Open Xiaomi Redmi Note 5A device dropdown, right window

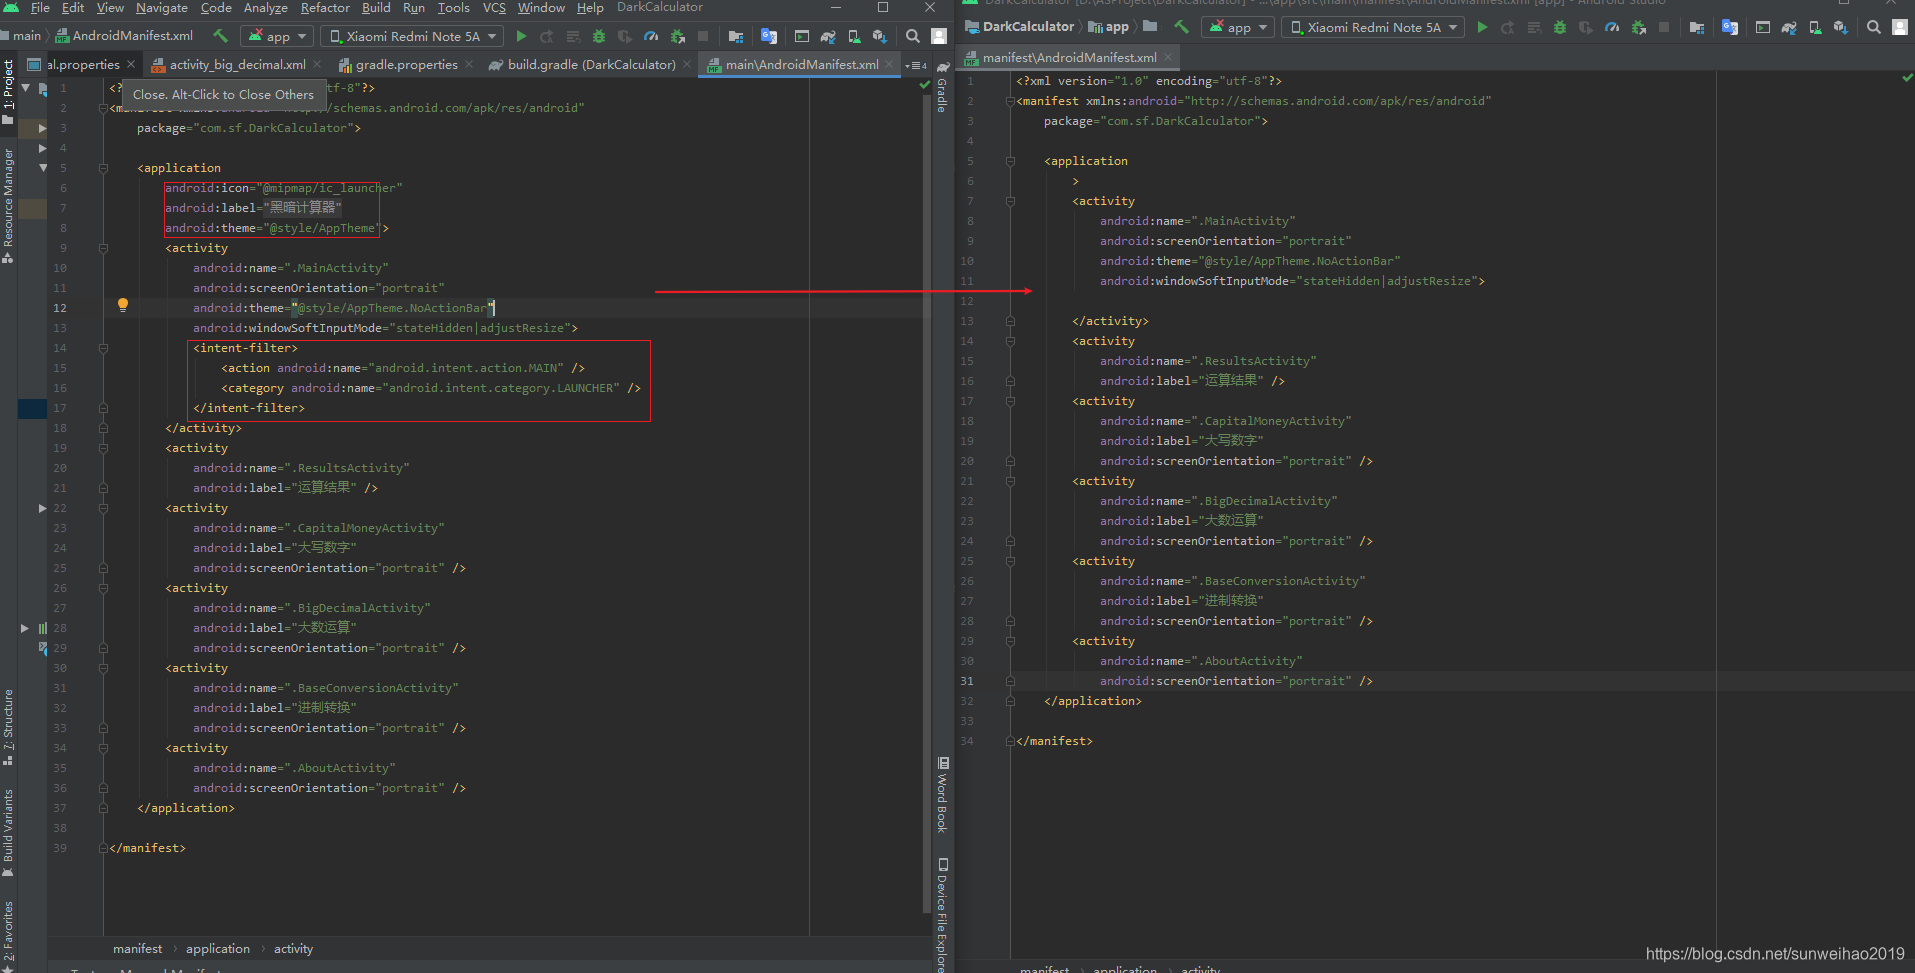pyautogui.click(x=1374, y=27)
